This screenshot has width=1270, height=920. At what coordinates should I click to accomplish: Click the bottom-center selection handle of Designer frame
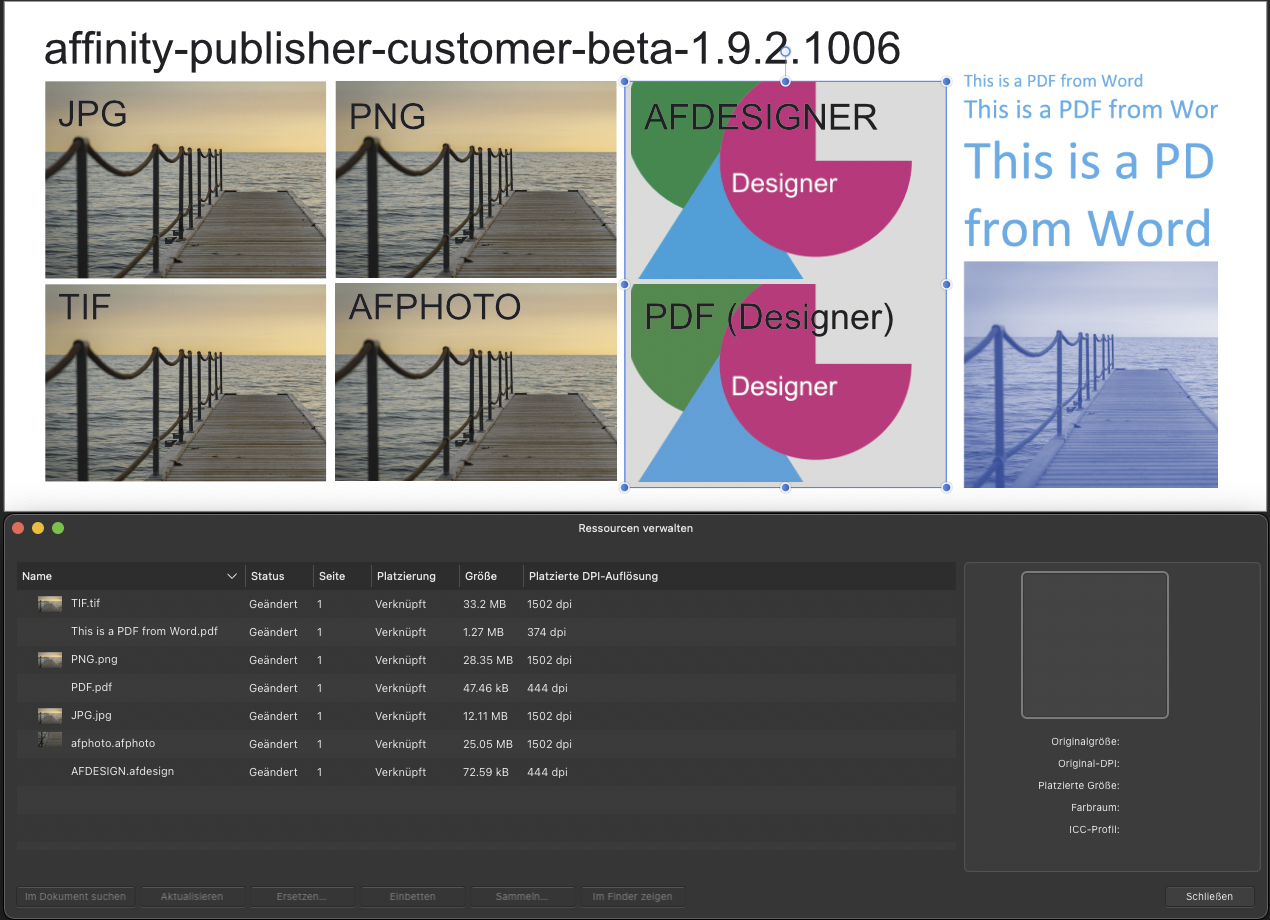[786, 488]
